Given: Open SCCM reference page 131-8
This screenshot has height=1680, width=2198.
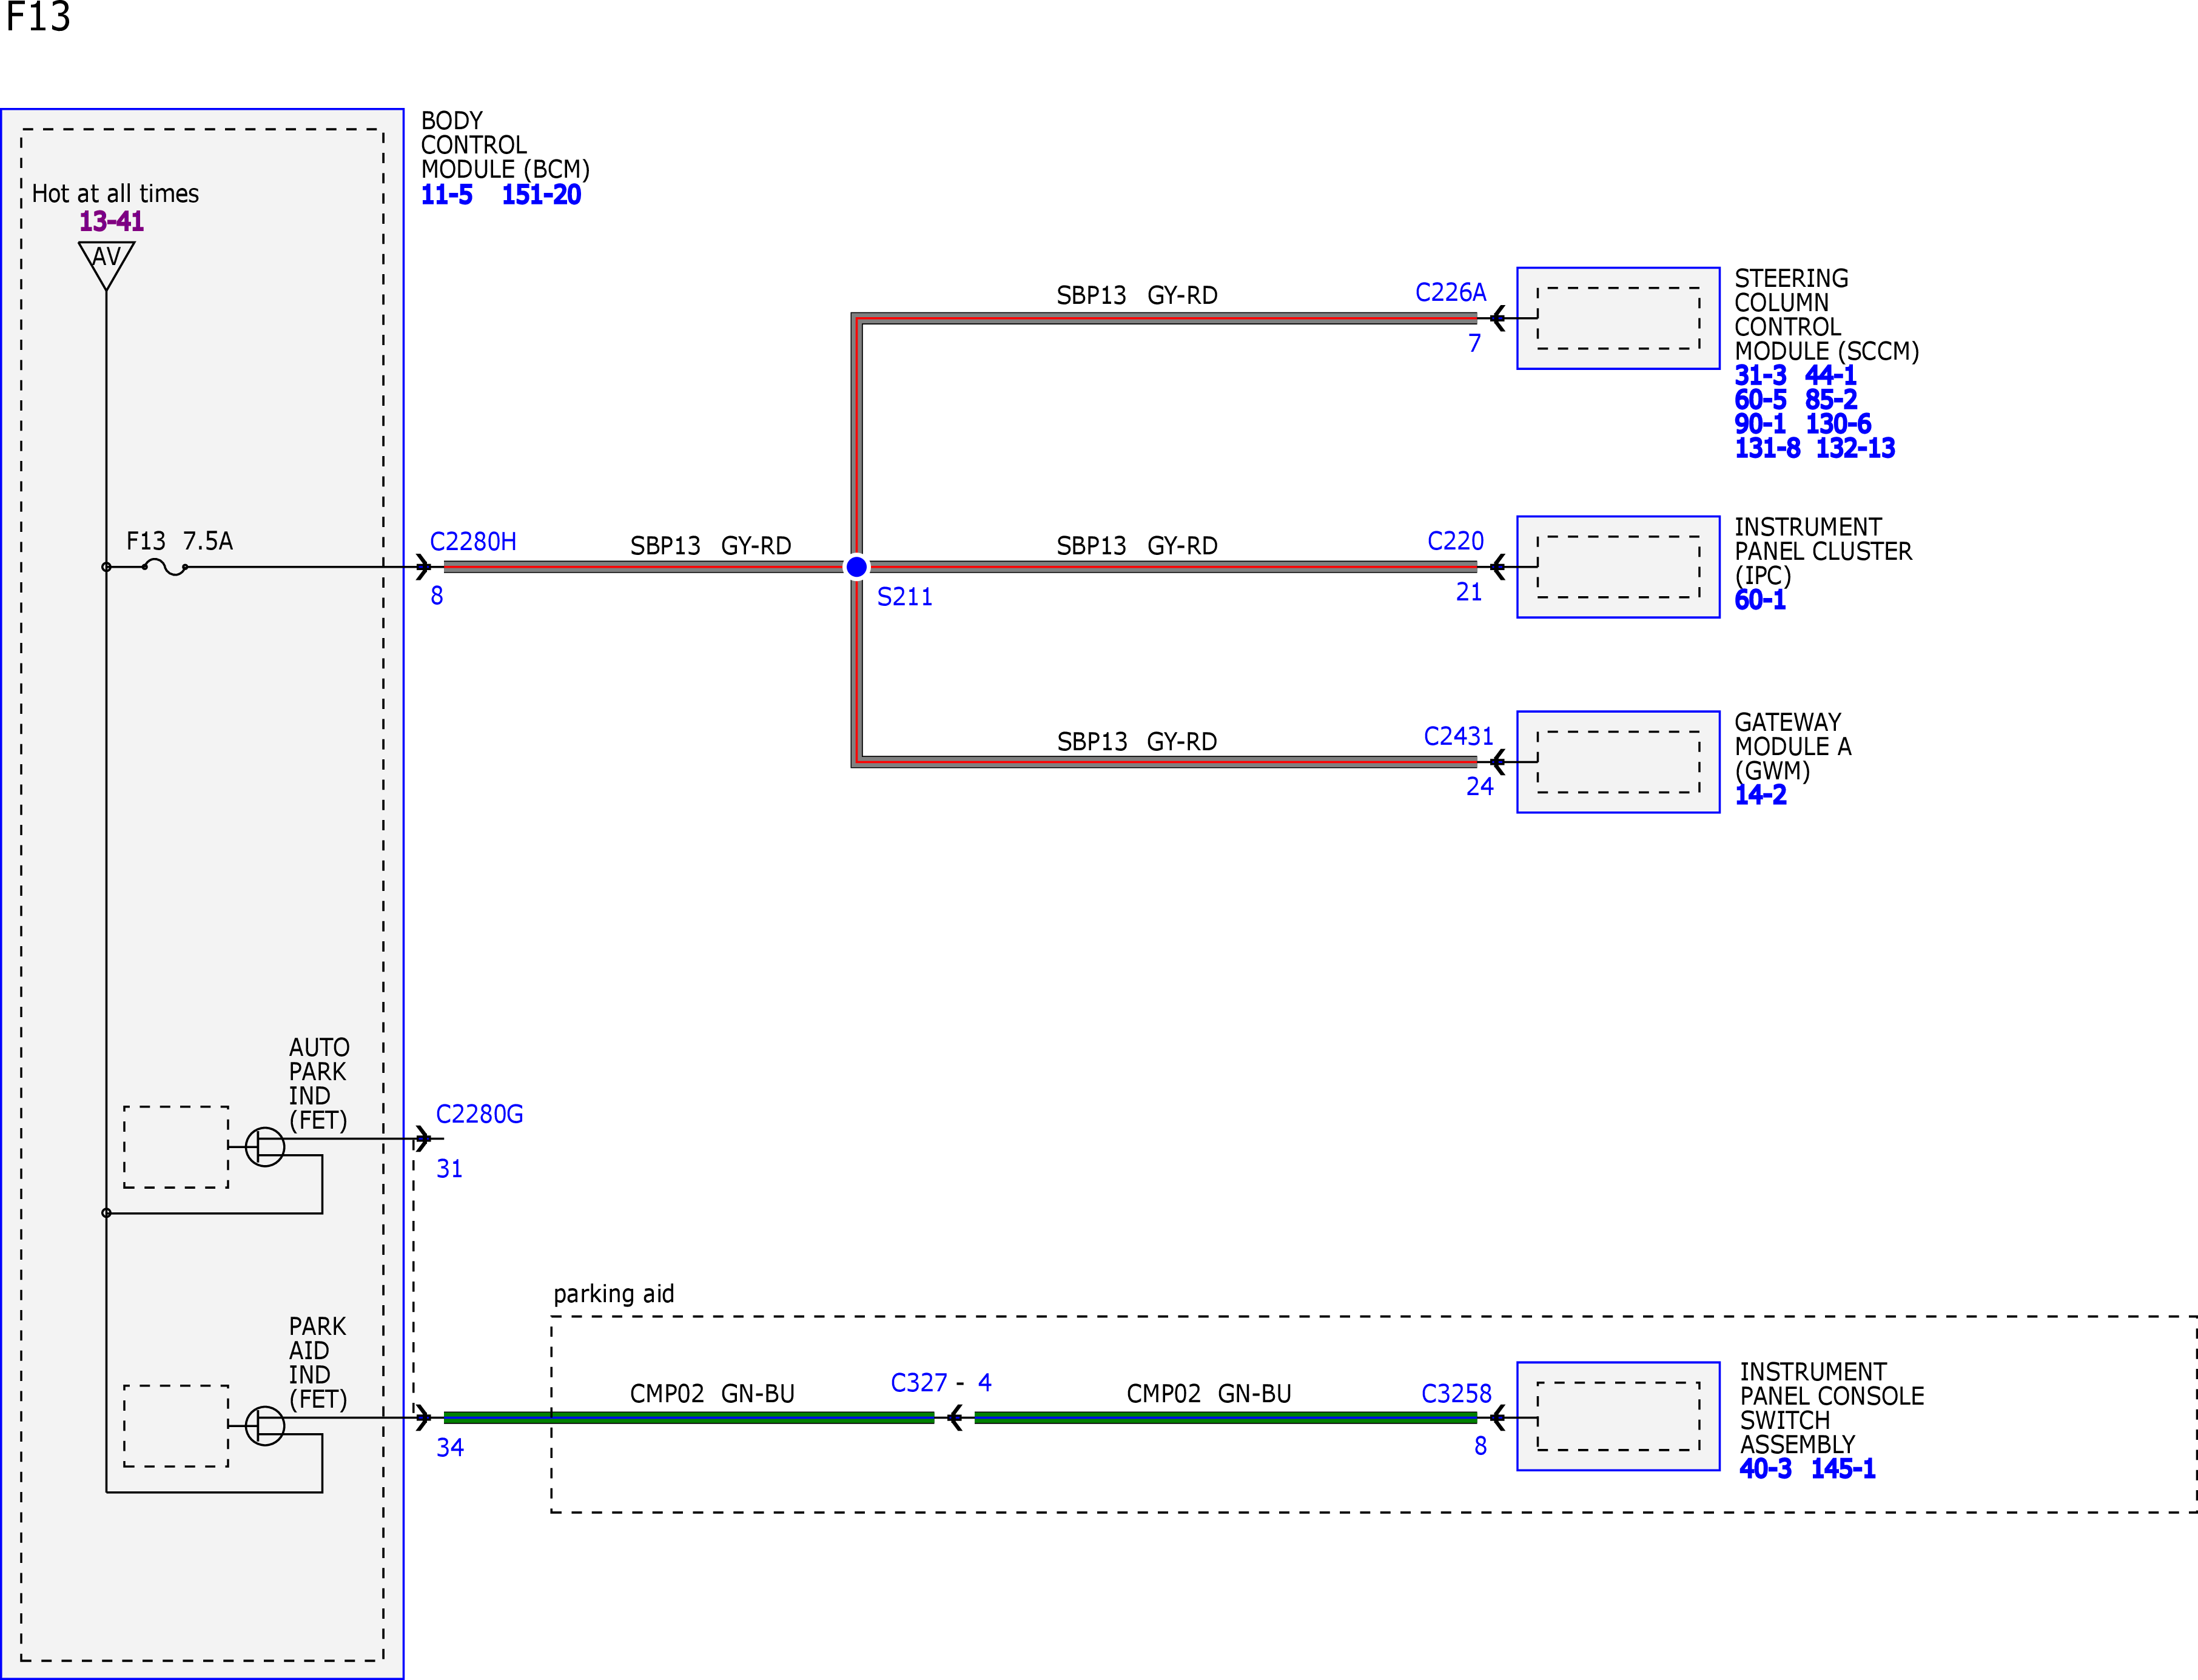Looking at the screenshot, I should tap(1767, 448).
